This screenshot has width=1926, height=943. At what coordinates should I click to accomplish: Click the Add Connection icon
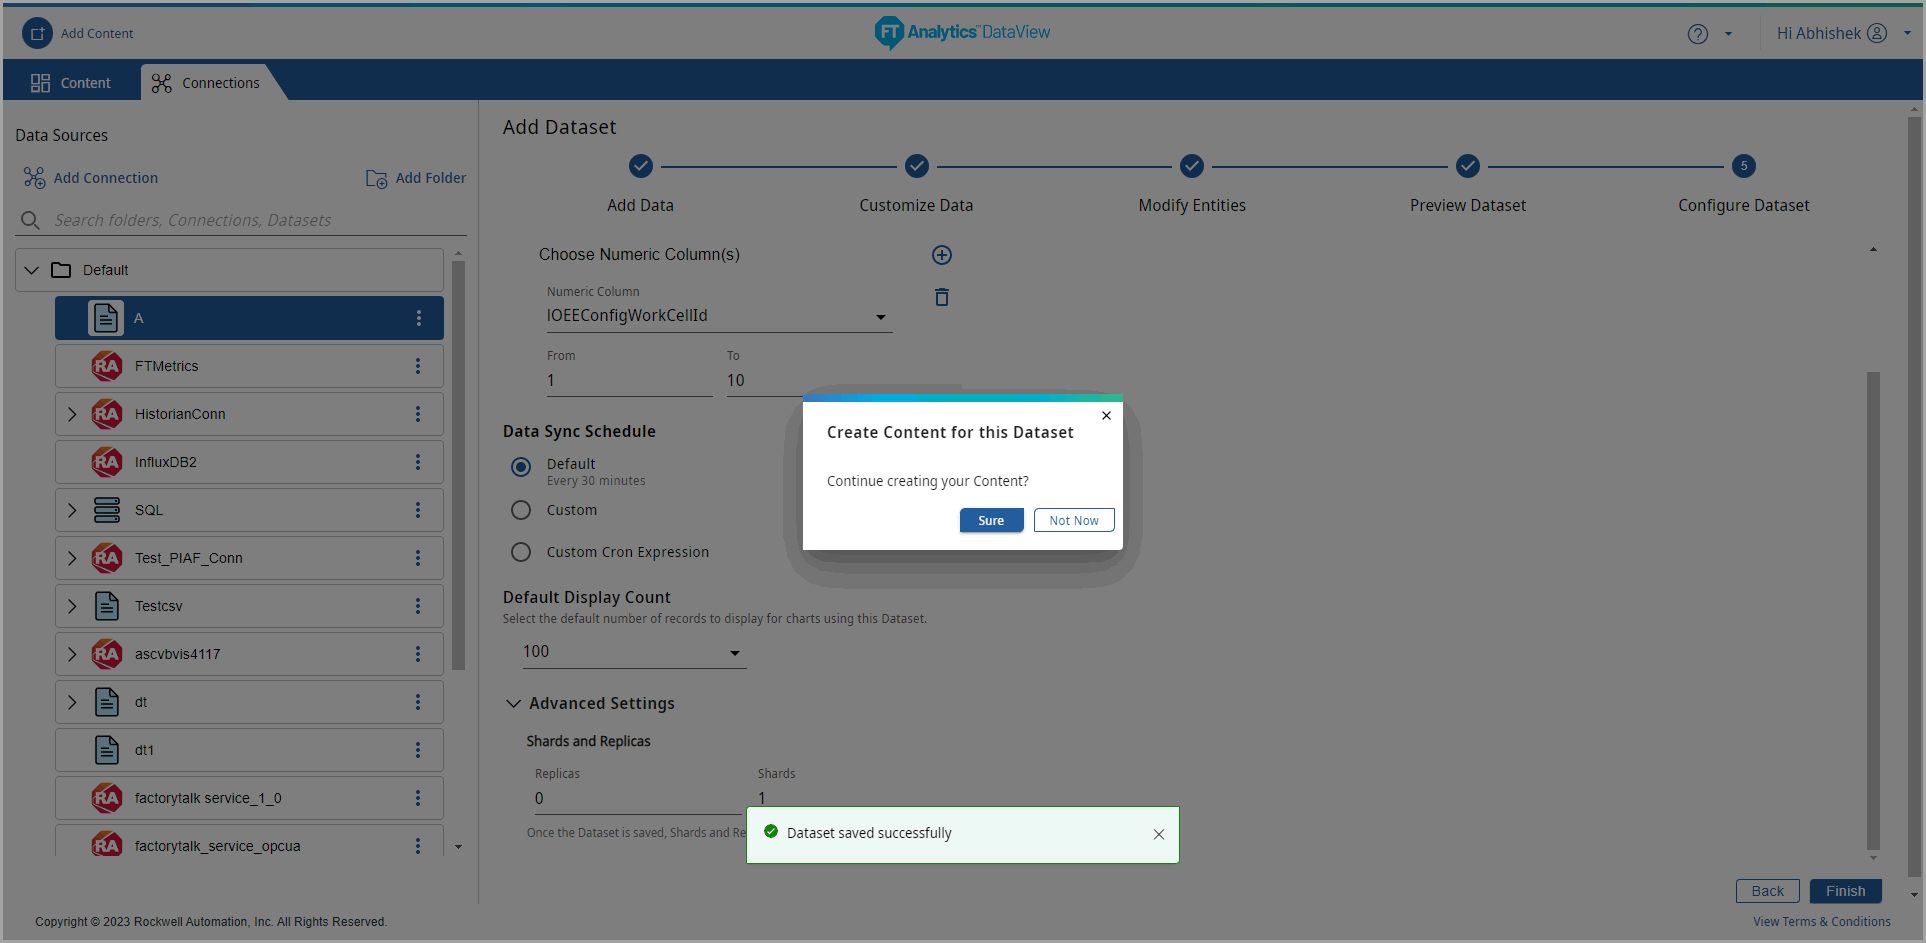[34, 178]
